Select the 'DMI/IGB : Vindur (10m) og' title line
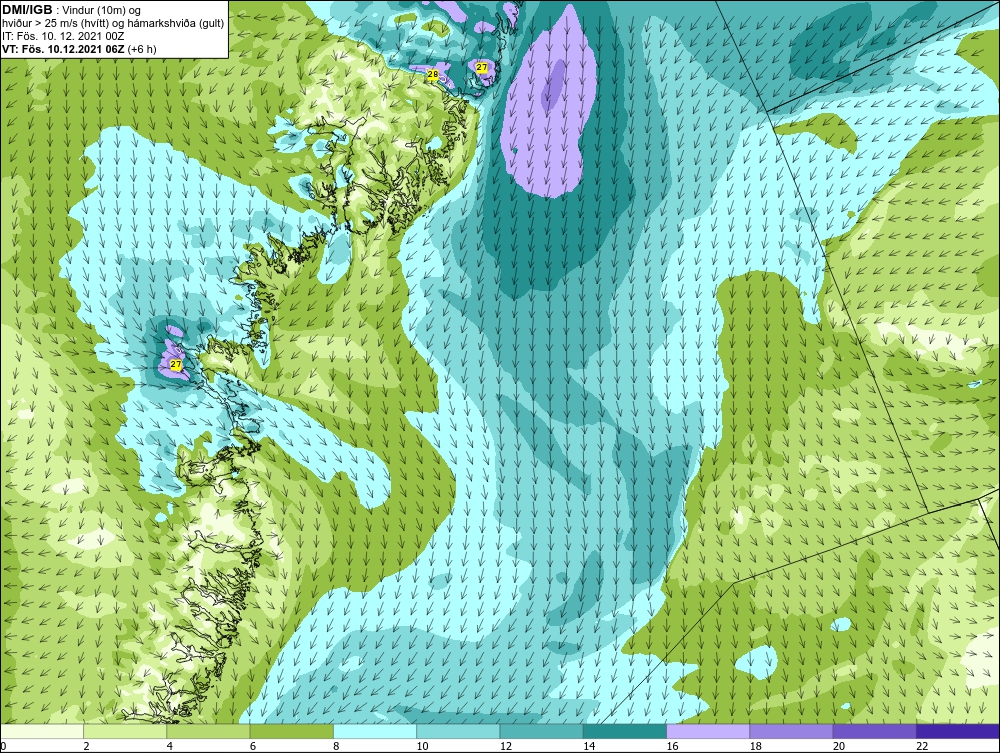The width and height of the screenshot is (1000, 753). pos(72,10)
